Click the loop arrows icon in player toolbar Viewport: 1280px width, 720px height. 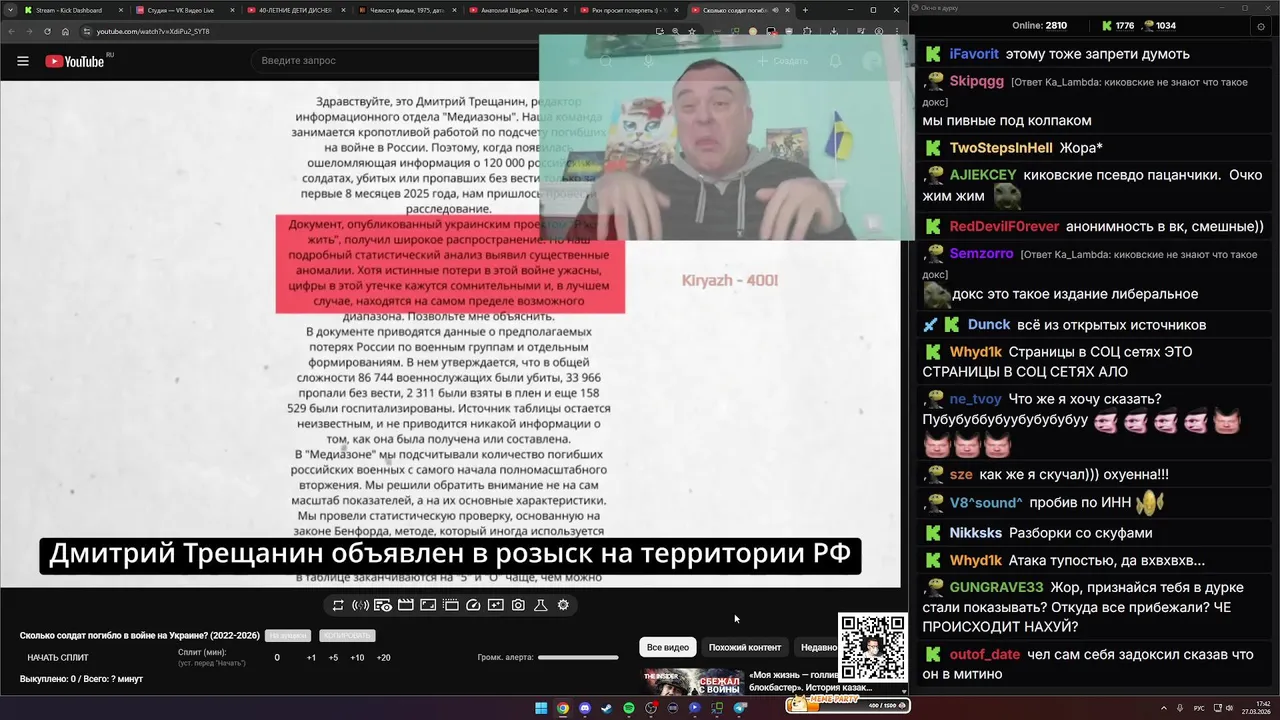point(338,605)
